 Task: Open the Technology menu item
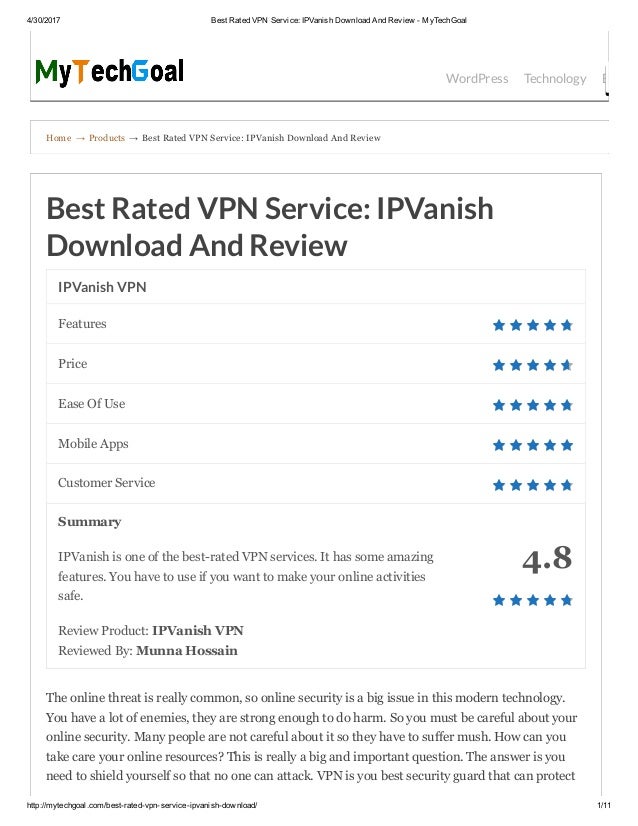point(555,78)
